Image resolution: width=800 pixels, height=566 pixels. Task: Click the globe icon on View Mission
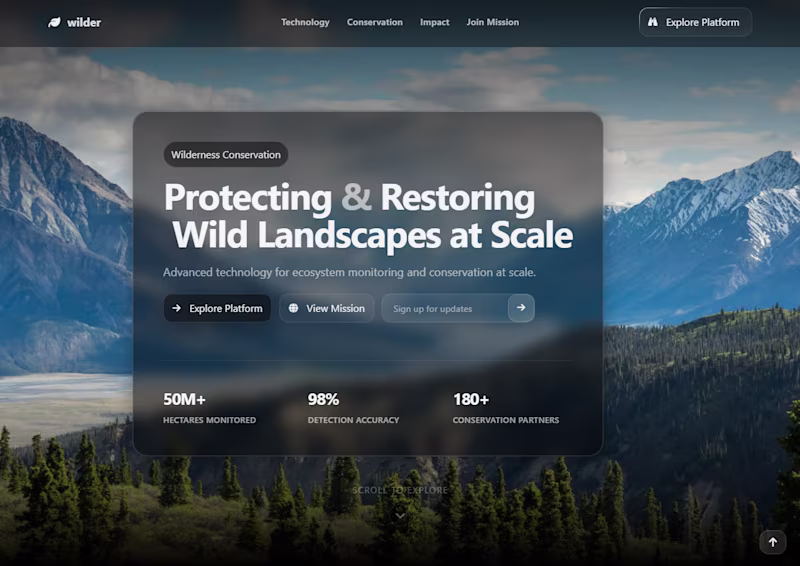click(x=293, y=308)
